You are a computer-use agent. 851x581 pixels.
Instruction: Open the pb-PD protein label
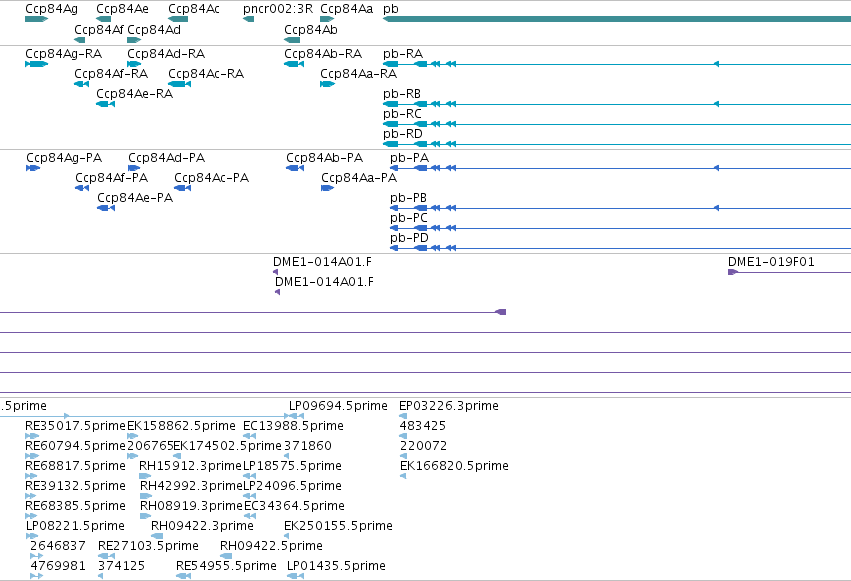(409, 238)
